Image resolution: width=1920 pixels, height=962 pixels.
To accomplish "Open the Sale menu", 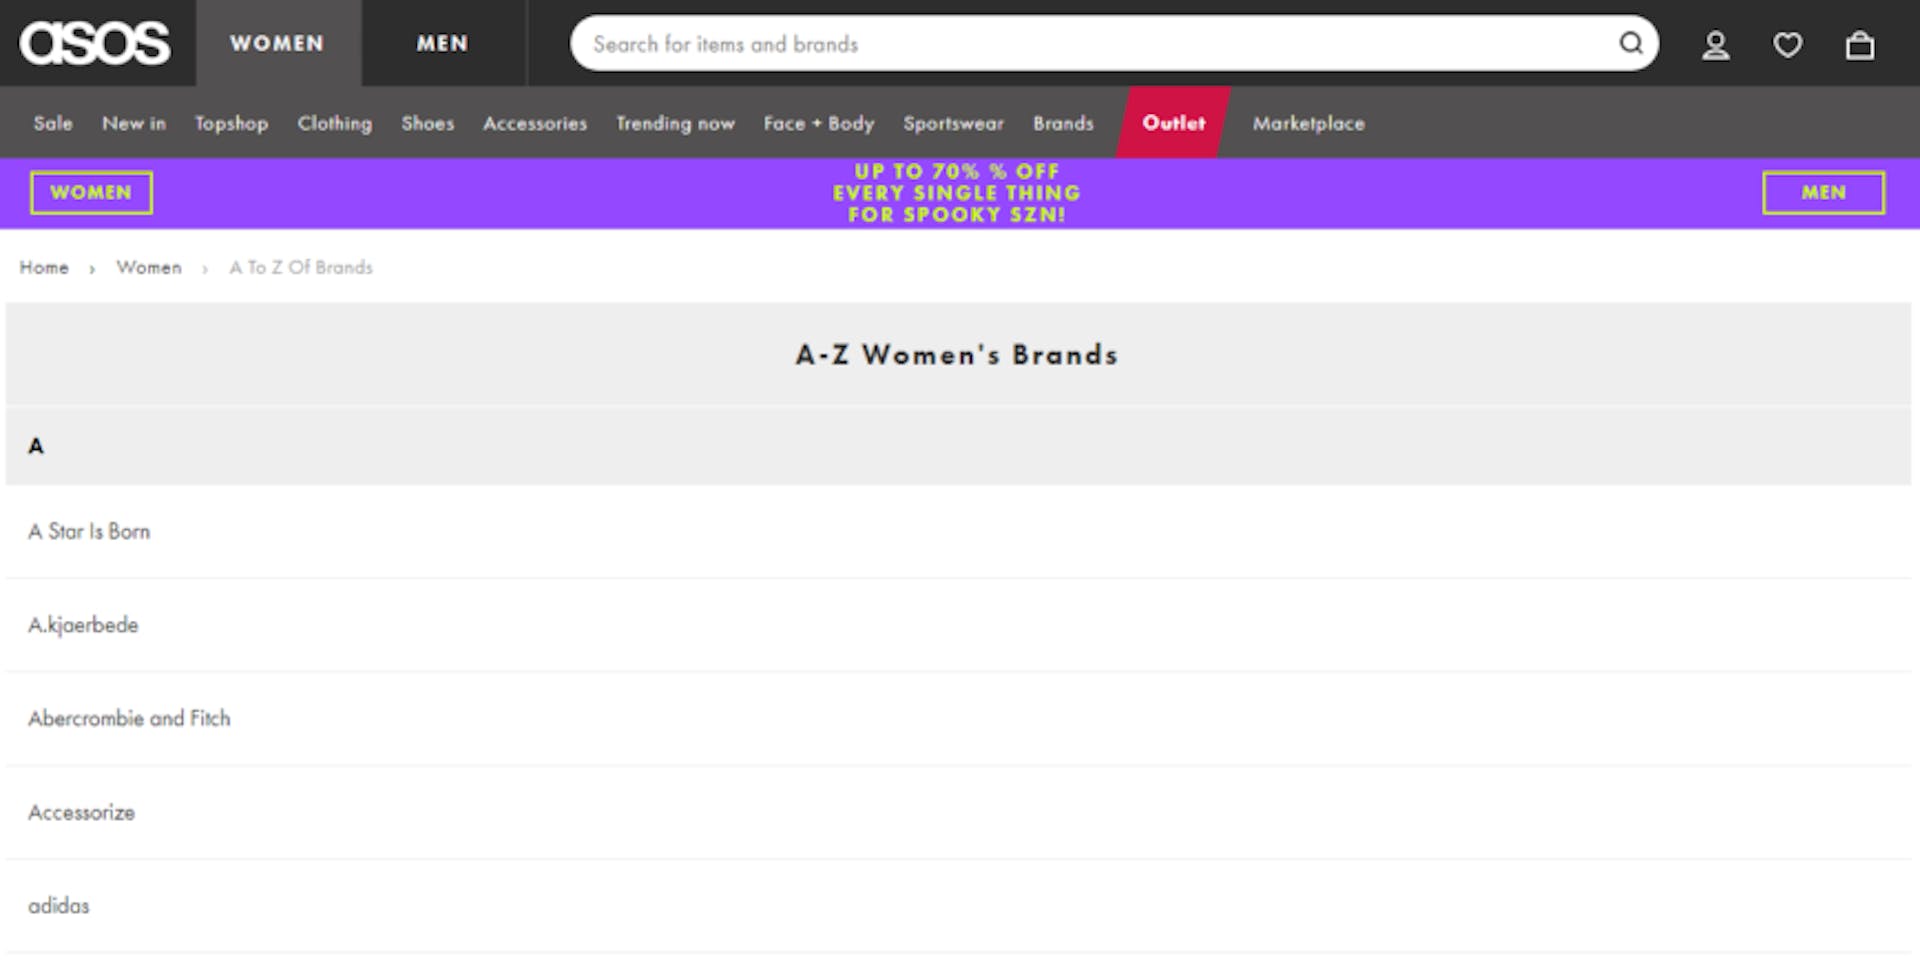I will 53,123.
